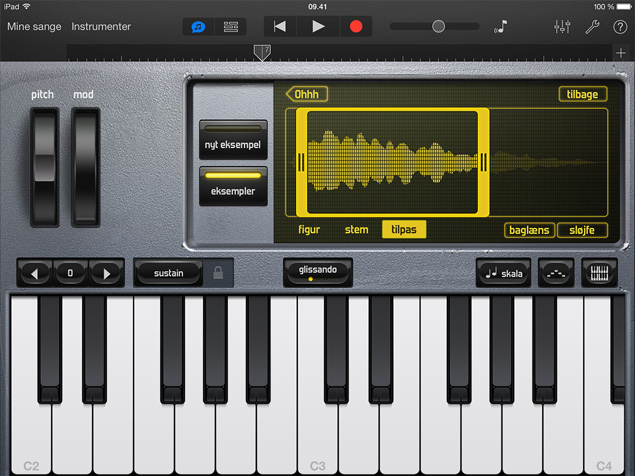
Task: Add a song section with plus
Action: tap(621, 53)
